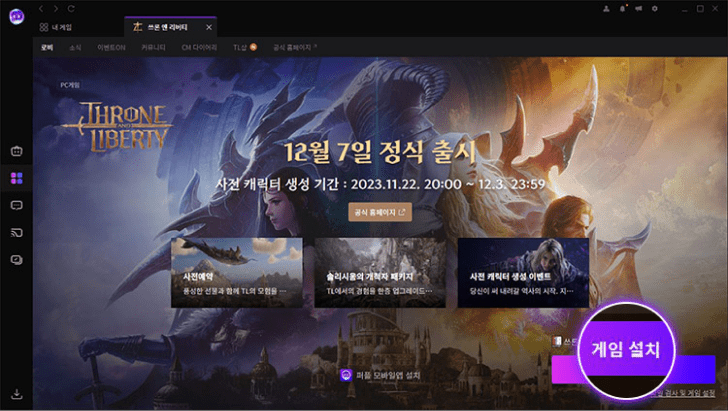Click the purple 게임 설치 install button

click(x=634, y=370)
